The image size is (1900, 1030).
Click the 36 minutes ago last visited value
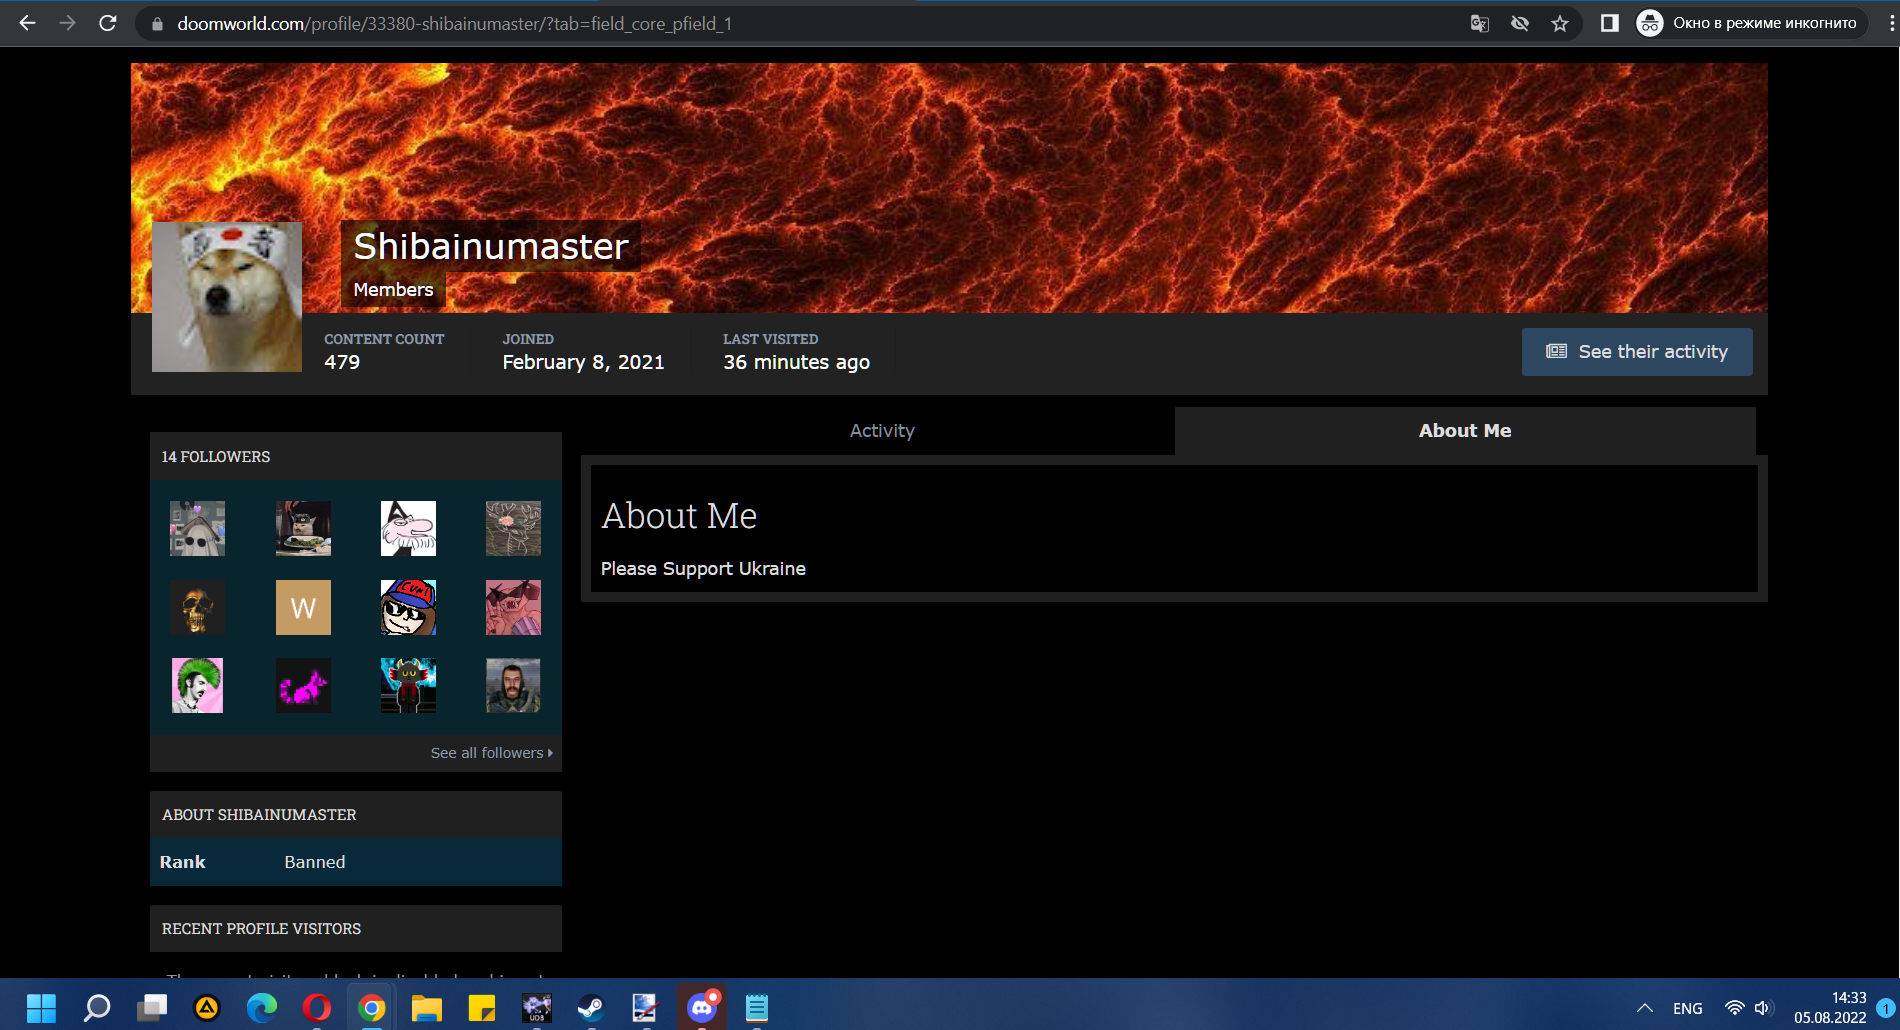click(796, 363)
